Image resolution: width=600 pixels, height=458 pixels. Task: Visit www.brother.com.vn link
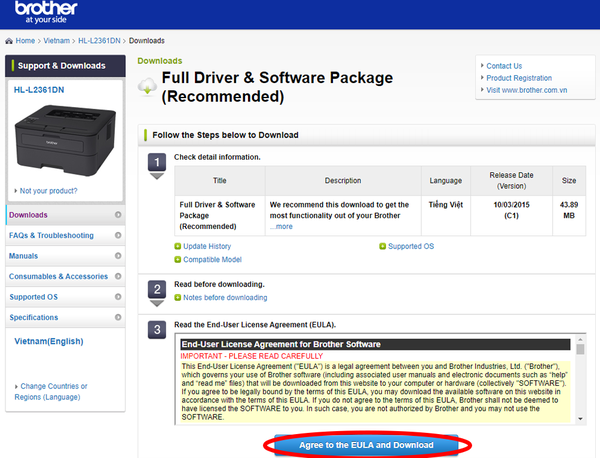527,90
